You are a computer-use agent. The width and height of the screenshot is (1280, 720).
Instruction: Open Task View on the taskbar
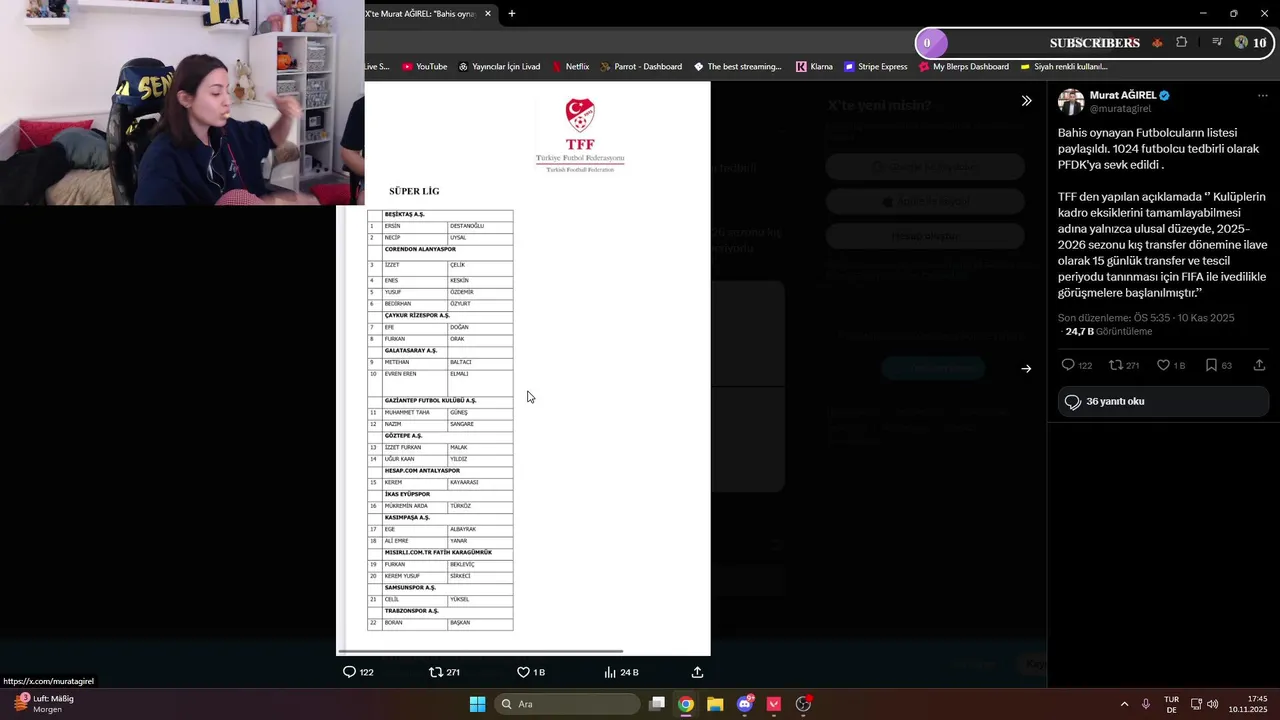pos(657,704)
